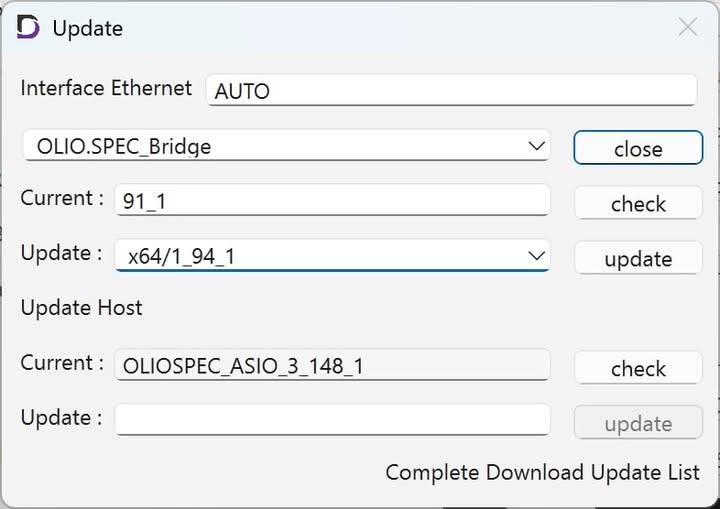Click the Complete Download Update List status text
Screen dimensions: 720x509
click(542, 472)
